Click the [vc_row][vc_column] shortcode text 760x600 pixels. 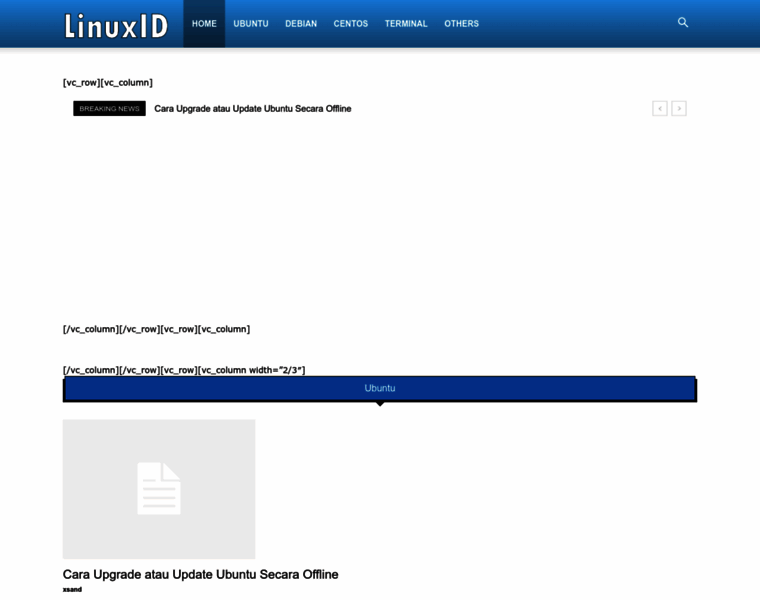tap(108, 82)
